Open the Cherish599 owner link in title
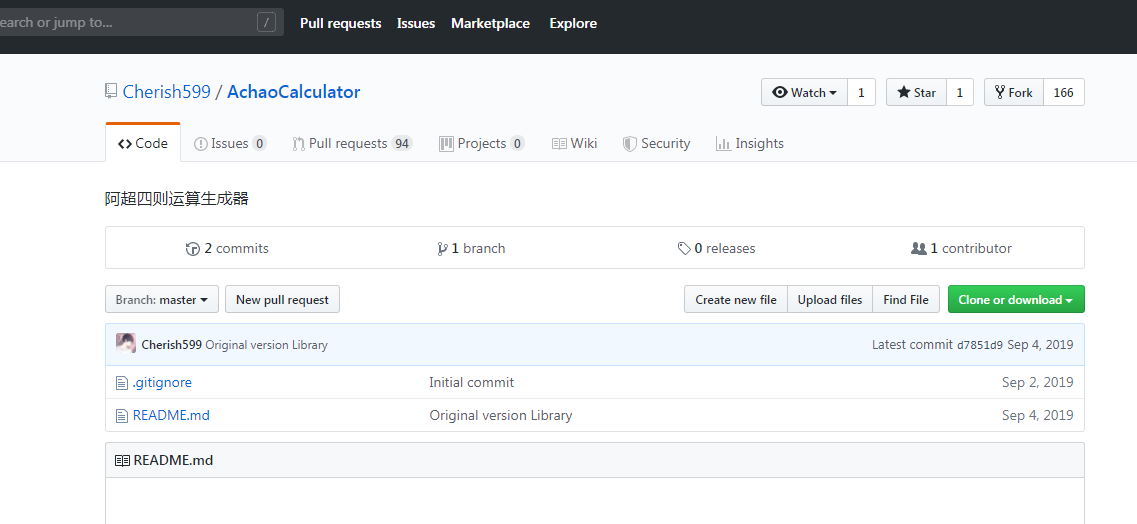 click(x=167, y=92)
